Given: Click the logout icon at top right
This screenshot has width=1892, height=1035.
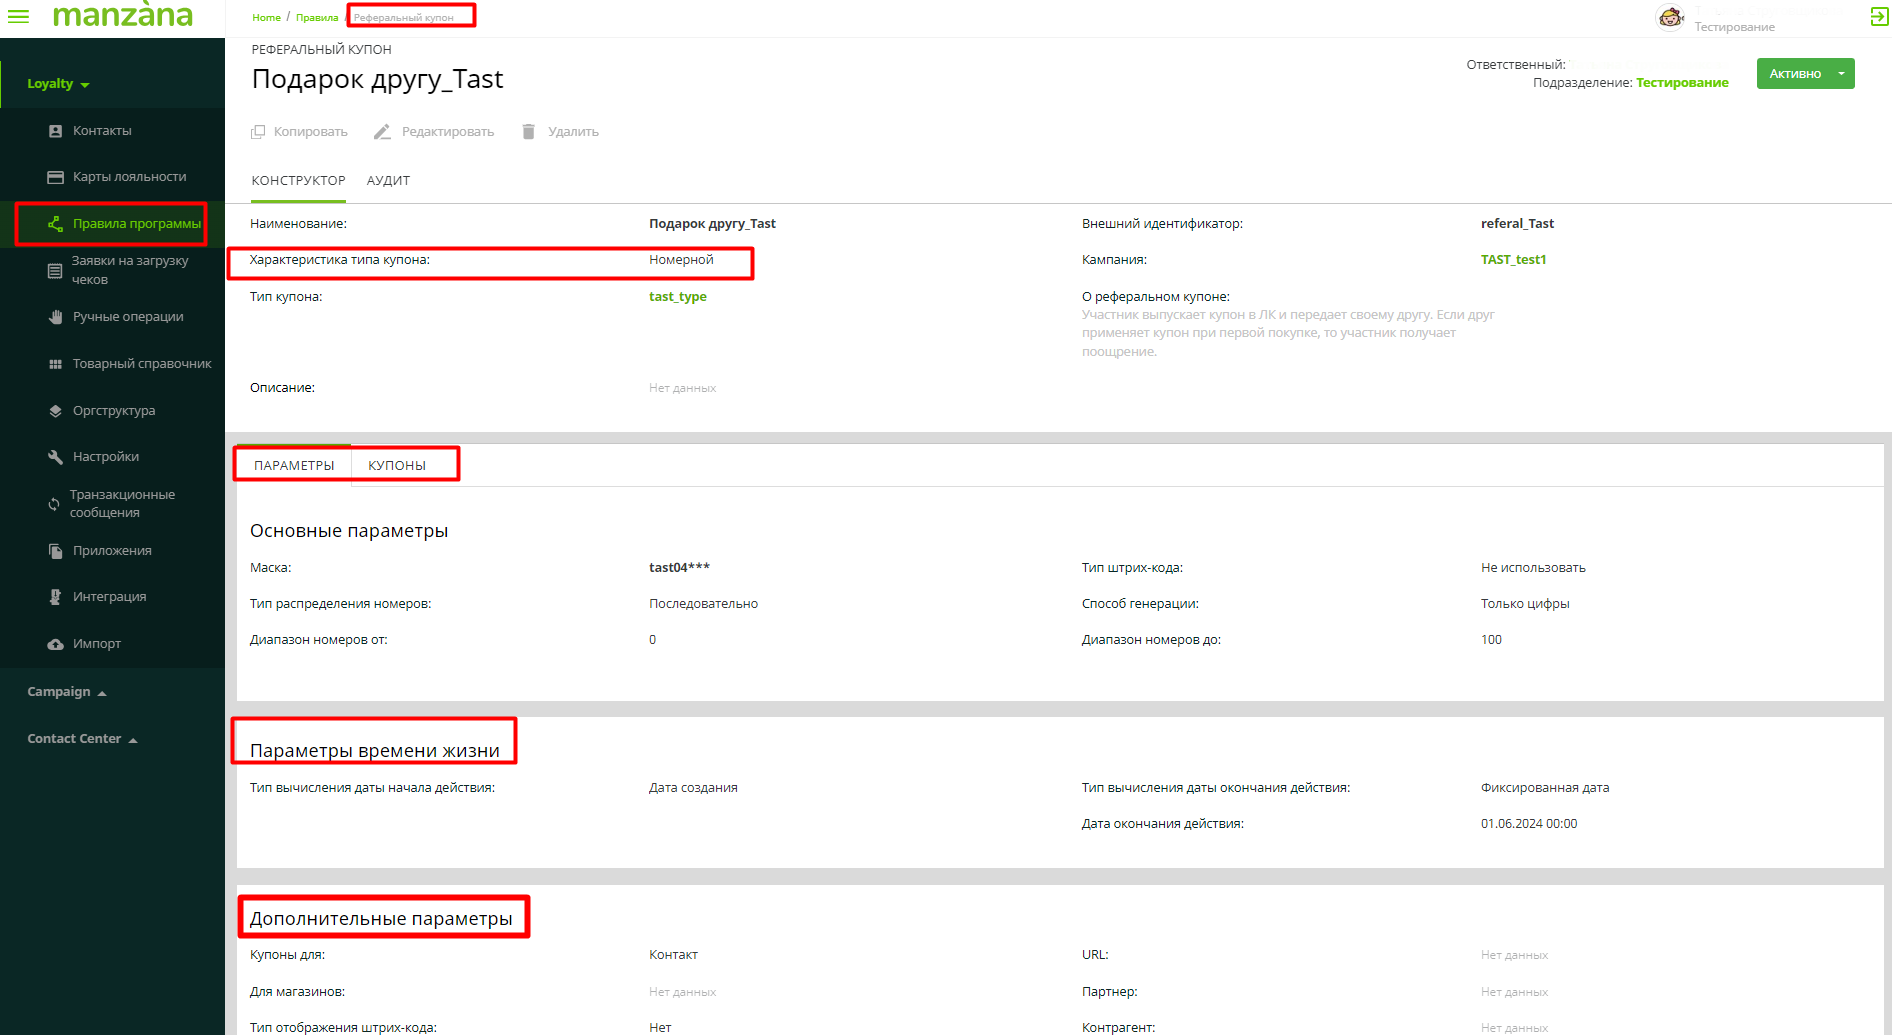Looking at the screenshot, I should (1879, 16).
